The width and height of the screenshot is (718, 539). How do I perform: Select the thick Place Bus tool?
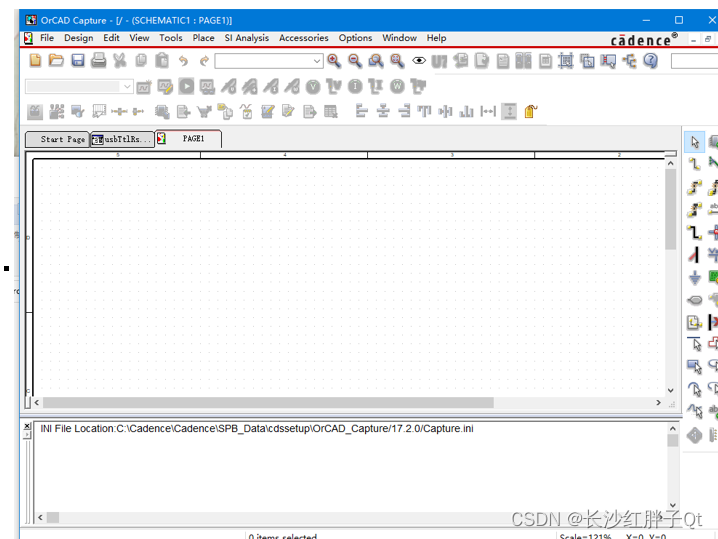(695, 233)
